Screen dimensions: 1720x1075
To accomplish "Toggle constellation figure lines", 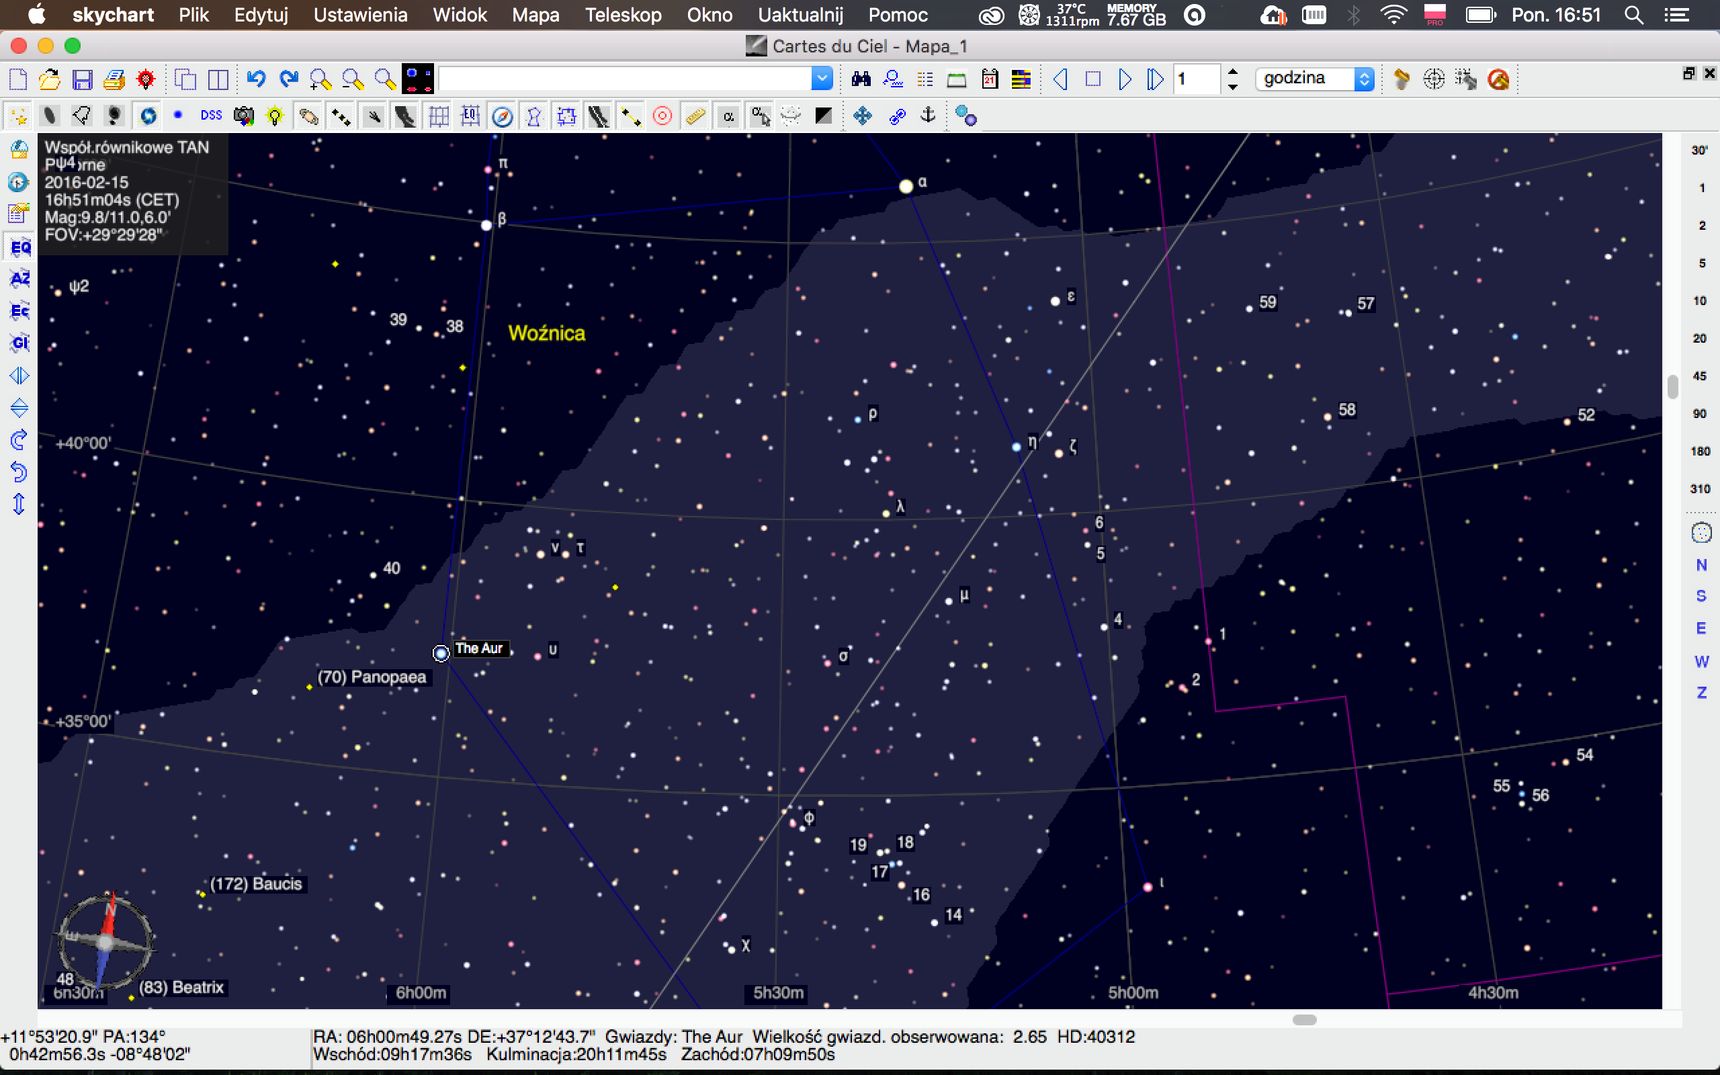I will click(x=534, y=117).
